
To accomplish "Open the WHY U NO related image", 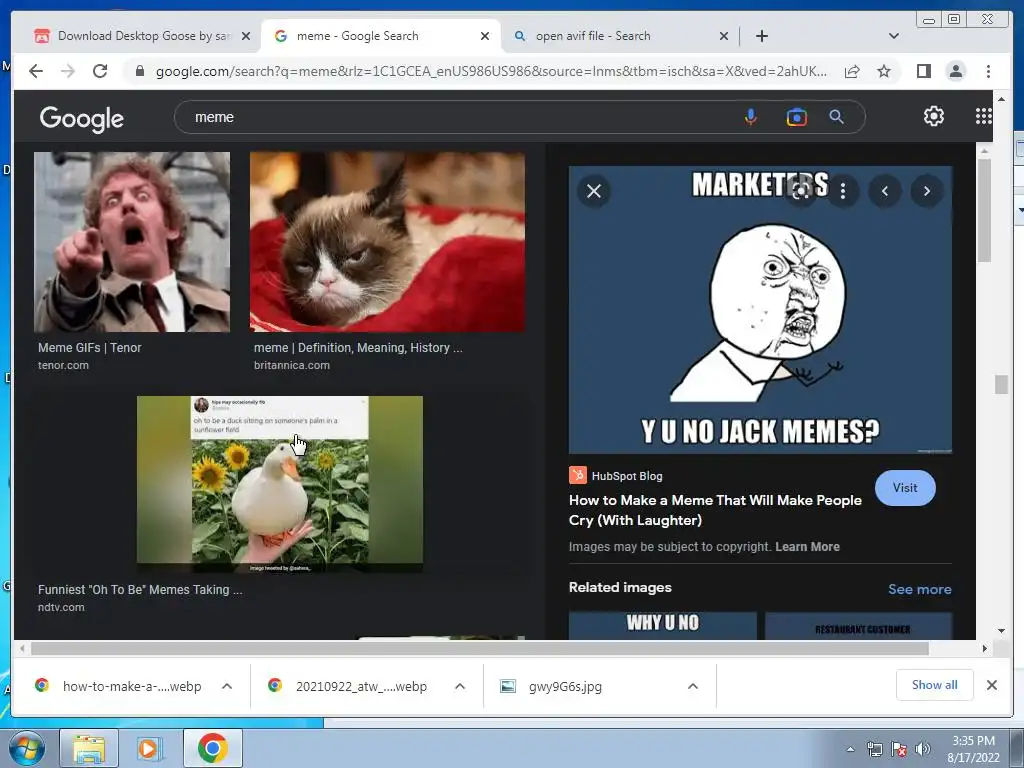I will [663, 626].
